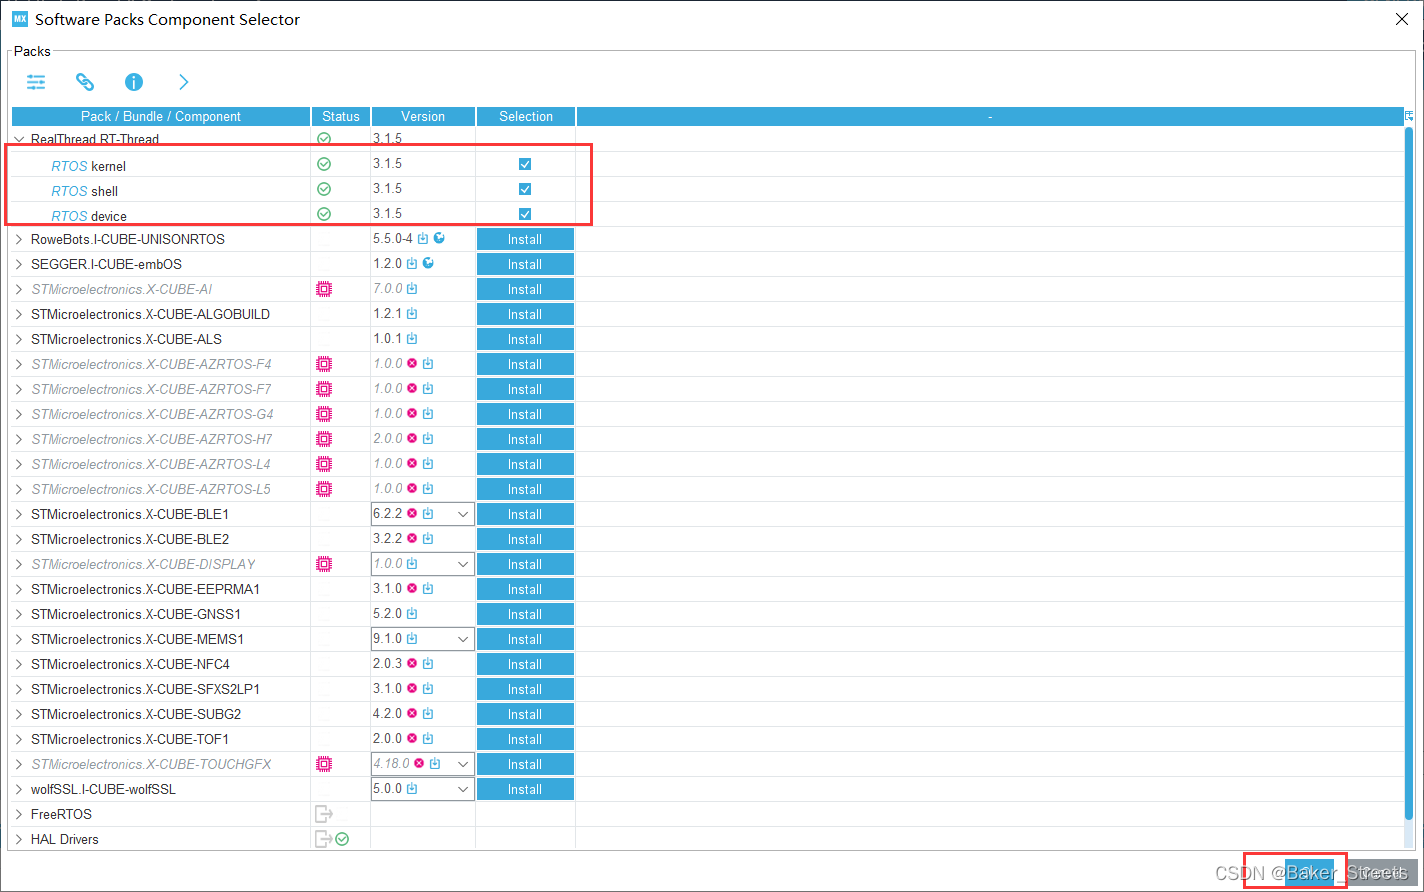Confirm selection with the Ok button
1424x892 pixels.
[x=1309, y=873]
